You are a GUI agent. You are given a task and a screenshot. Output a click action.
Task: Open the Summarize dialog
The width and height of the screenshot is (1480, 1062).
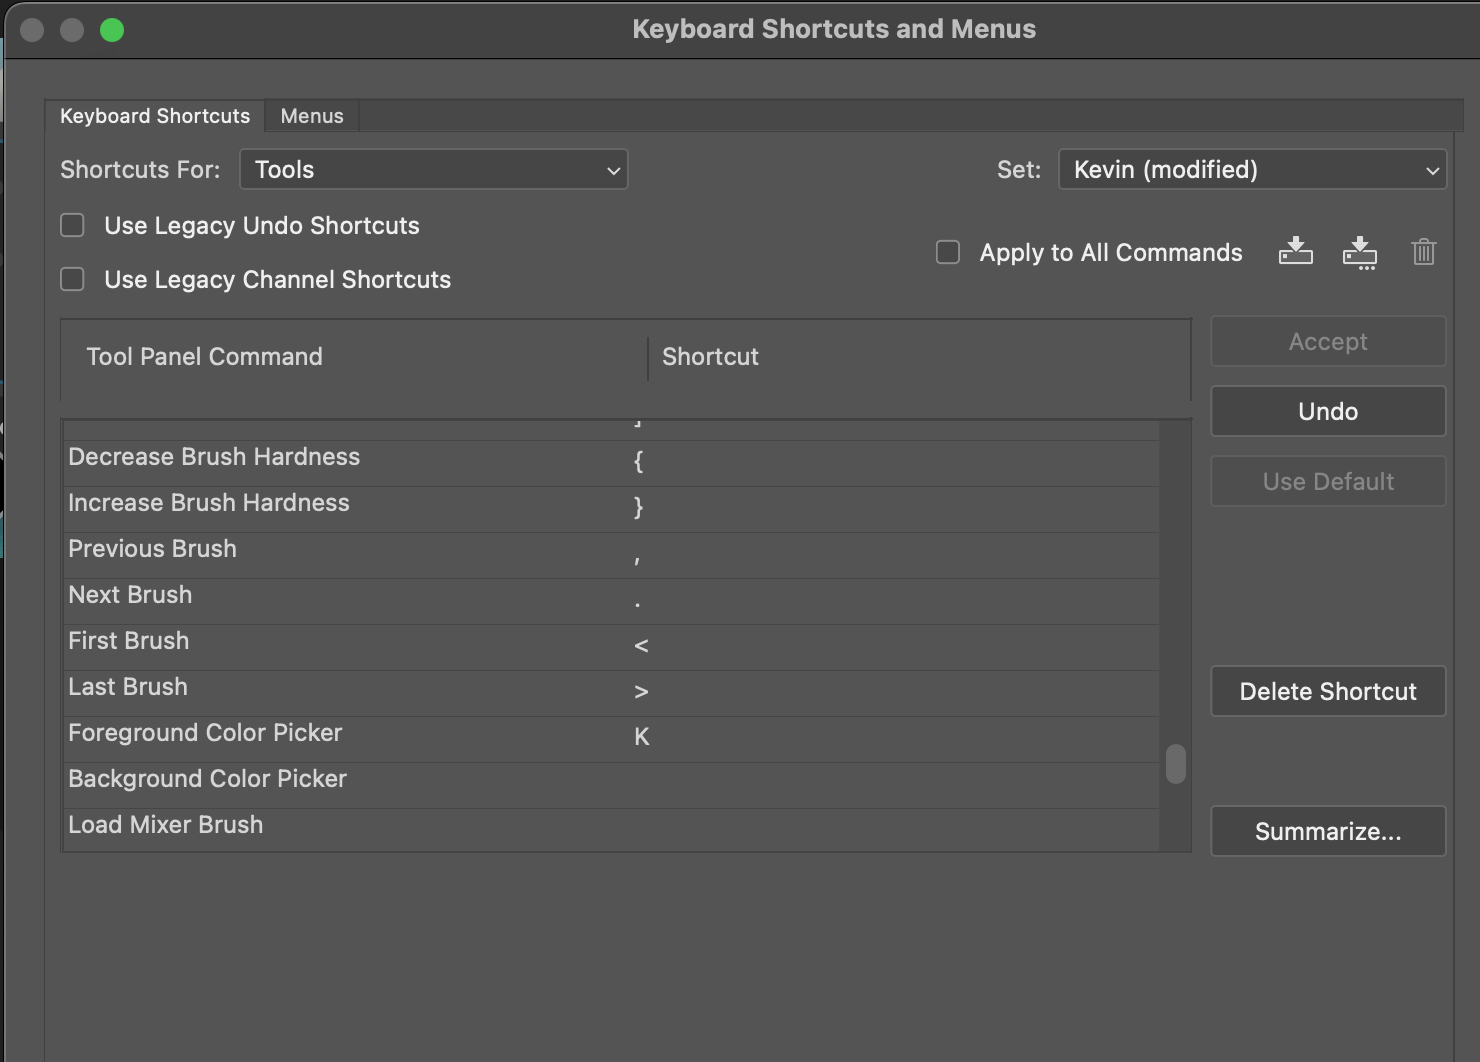pyautogui.click(x=1327, y=831)
